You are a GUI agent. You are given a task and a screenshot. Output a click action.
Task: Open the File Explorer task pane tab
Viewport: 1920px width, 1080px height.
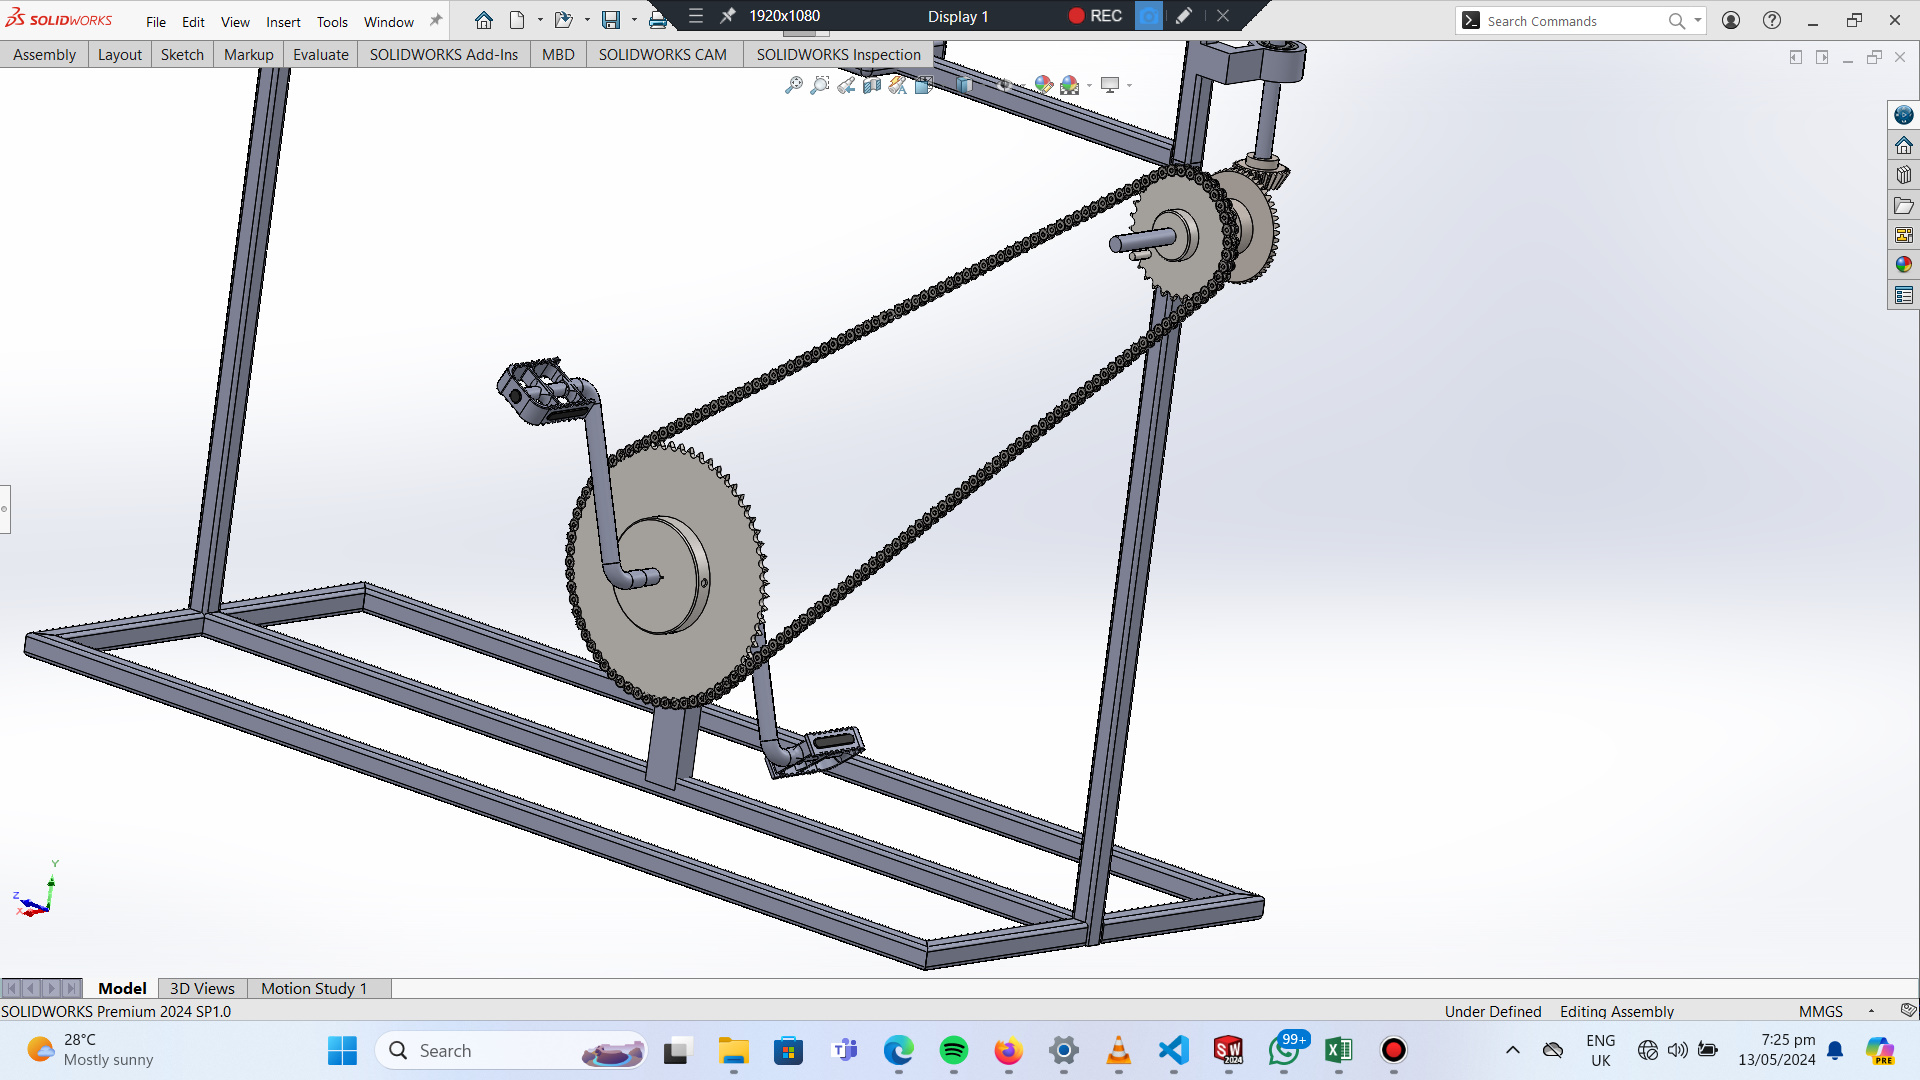[x=1903, y=205]
